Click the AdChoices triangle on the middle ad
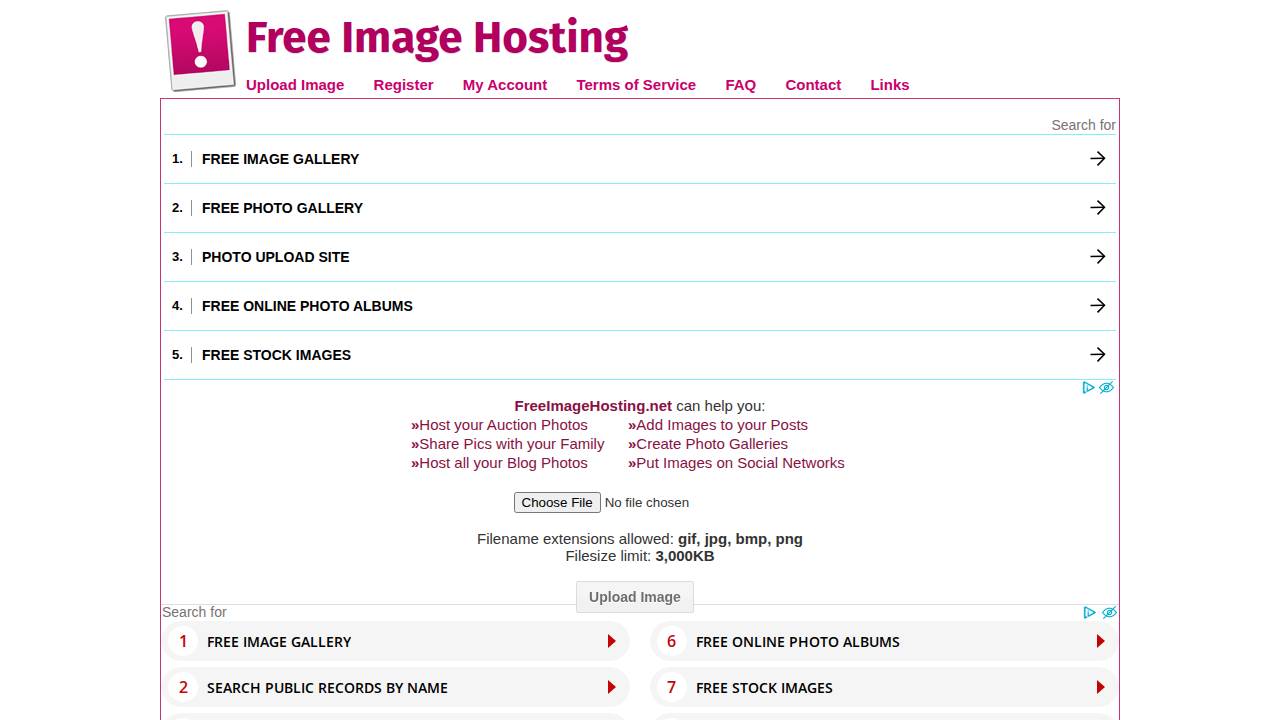Image resolution: width=1280 pixels, height=720 pixels. (1089, 388)
